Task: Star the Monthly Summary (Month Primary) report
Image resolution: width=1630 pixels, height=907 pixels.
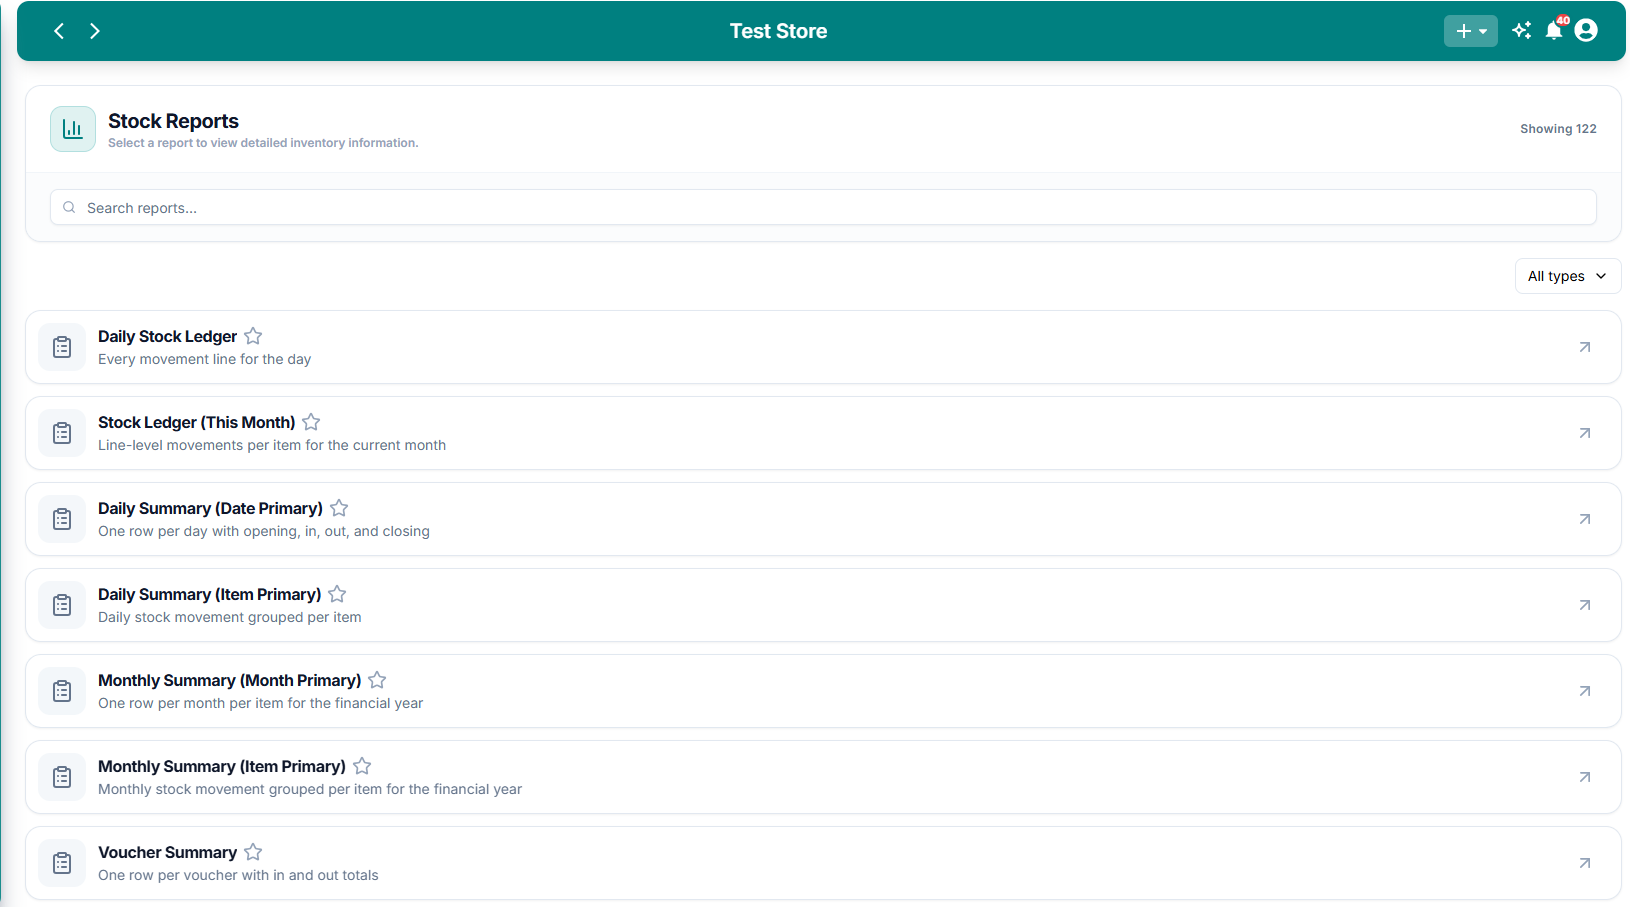Action: [377, 680]
